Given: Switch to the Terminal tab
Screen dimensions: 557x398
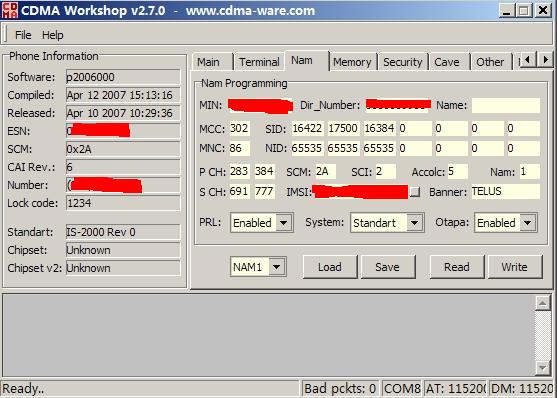Looking at the screenshot, I should pos(259,62).
